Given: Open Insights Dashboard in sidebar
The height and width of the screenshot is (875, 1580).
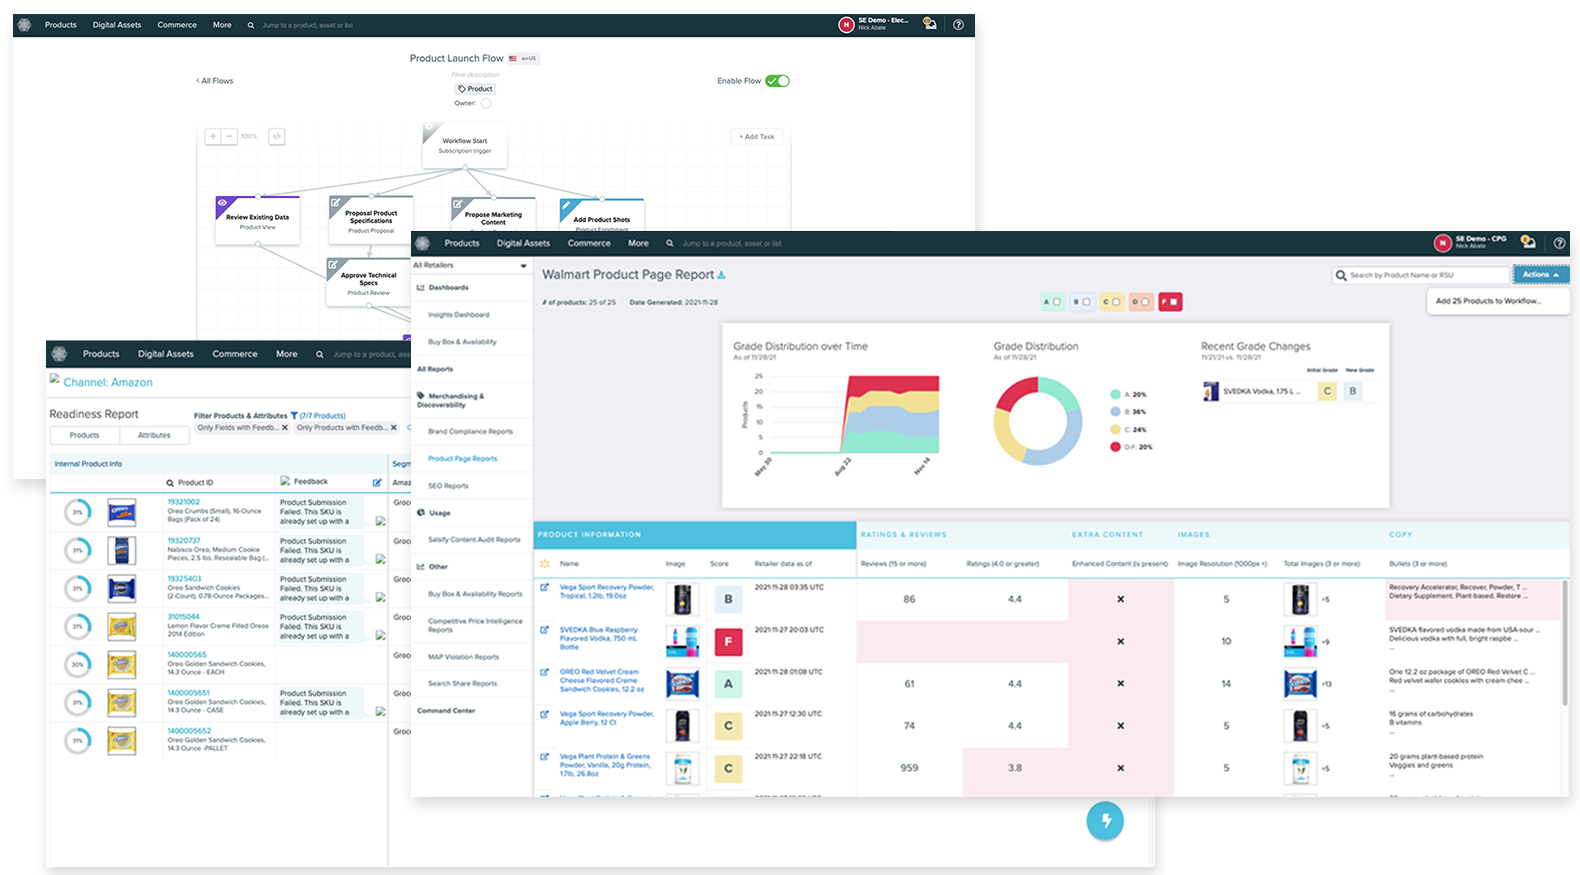Looking at the screenshot, I should (459, 315).
